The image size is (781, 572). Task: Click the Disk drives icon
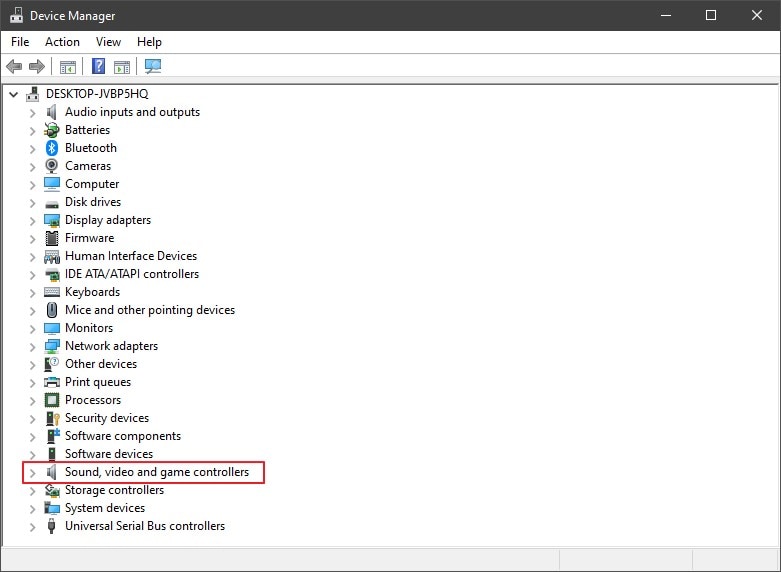52,203
